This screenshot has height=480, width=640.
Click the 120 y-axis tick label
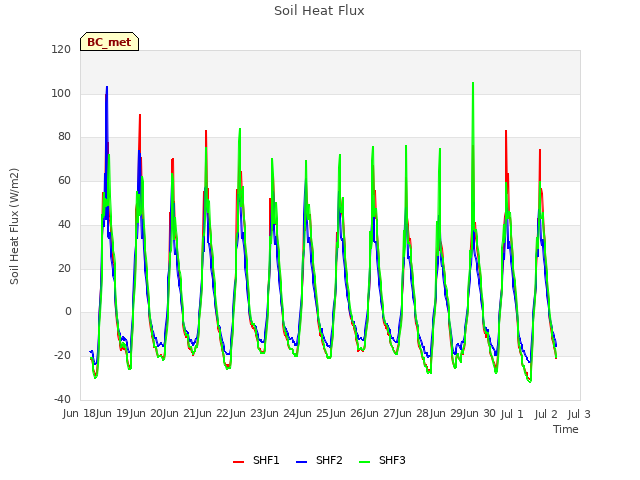61,50
